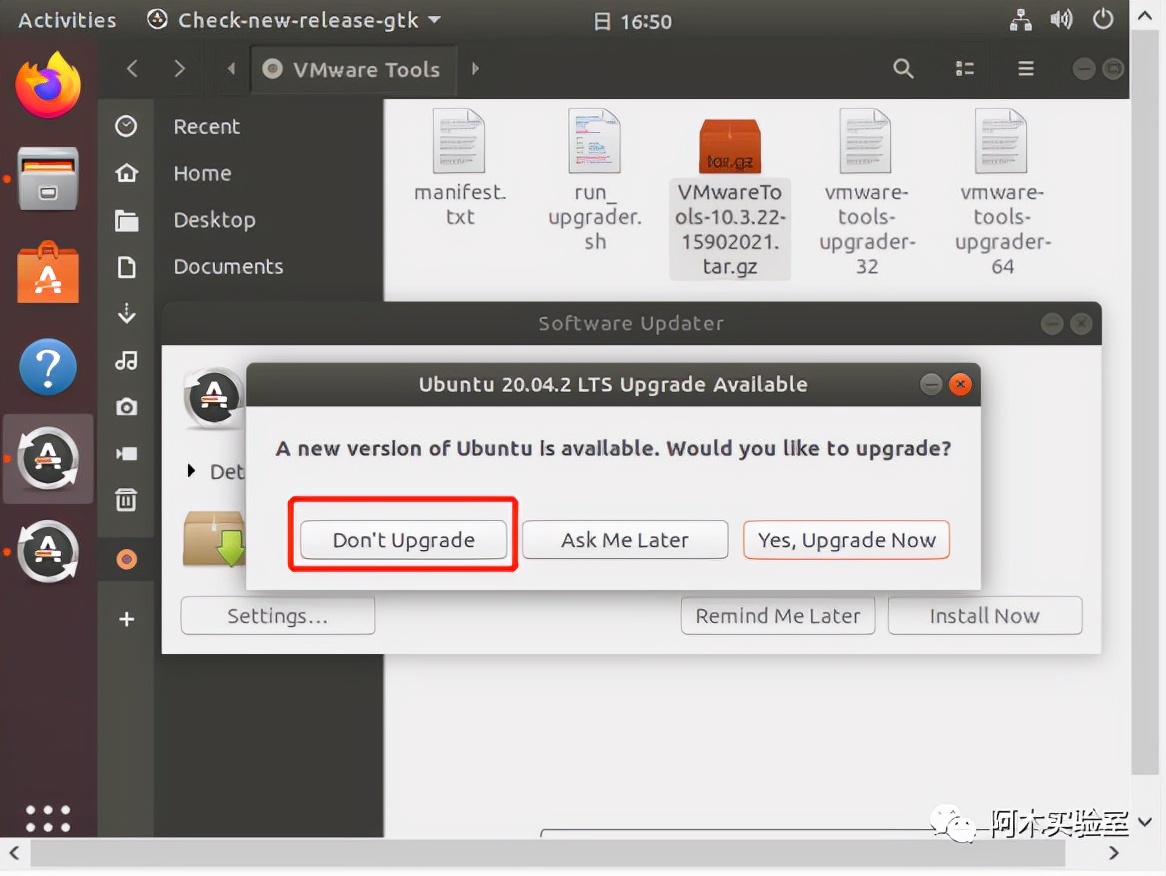The height and width of the screenshot is (876, 1166).
Task: Open Settings… in Software Updater
Action: 277,616
